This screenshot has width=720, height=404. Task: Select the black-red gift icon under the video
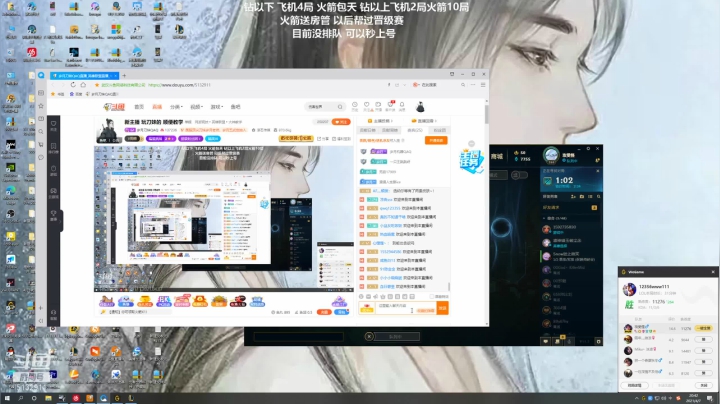click(238, 301)
